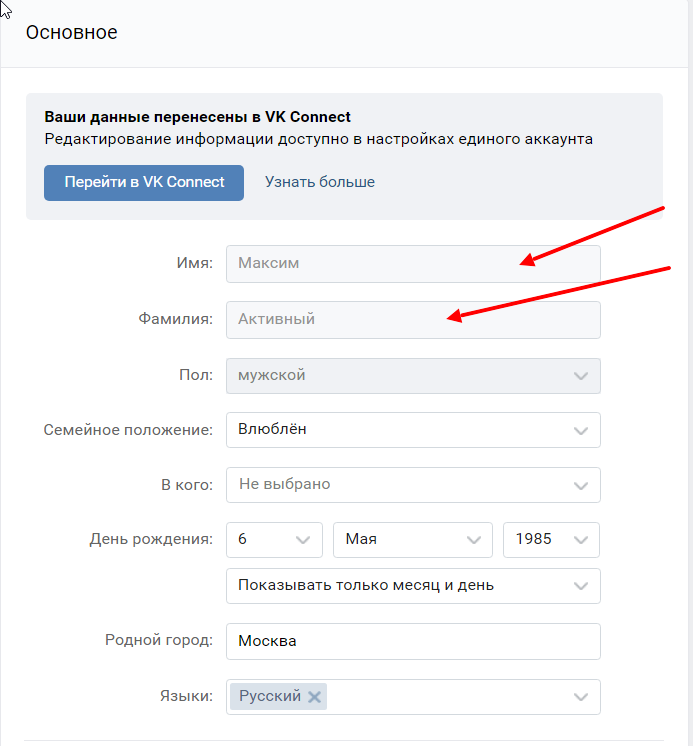Follow the Узнать больше link

[320, 182]
